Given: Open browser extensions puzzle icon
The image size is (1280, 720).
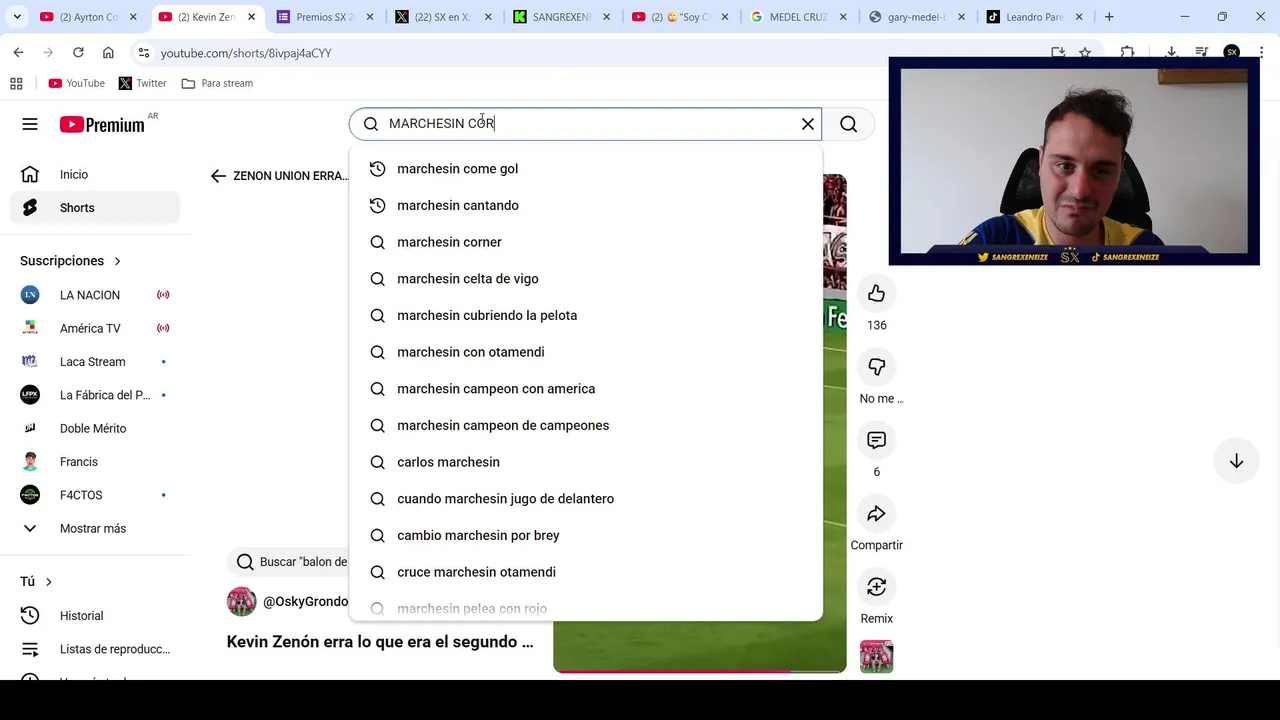Looking at the screenshot, I should (1128, 52).
